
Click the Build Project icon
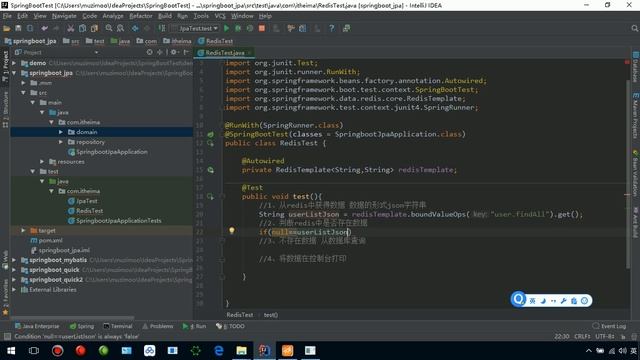coord(162,28)
